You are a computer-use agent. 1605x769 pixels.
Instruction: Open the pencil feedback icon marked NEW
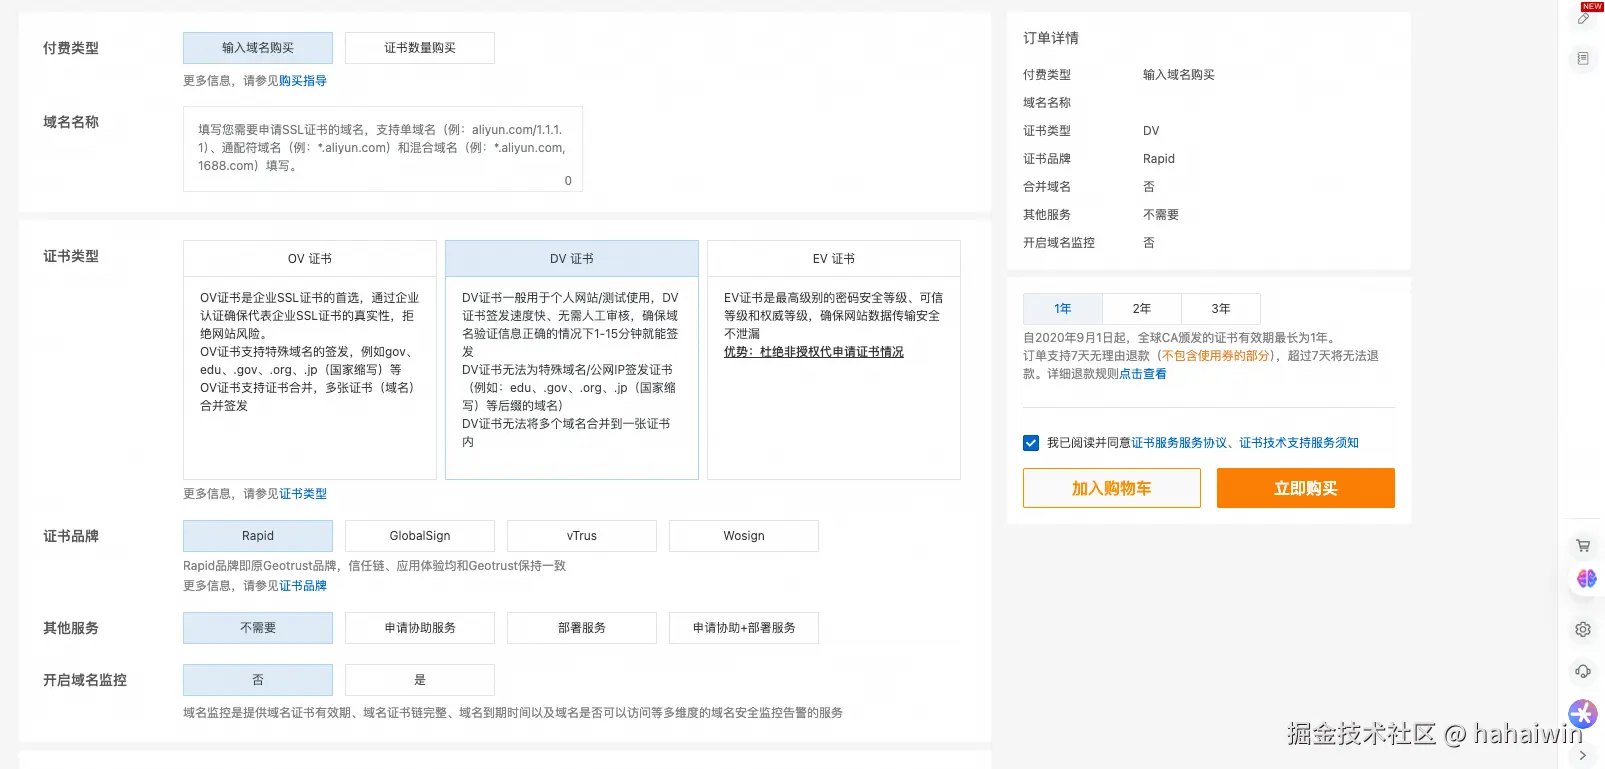coord(1584,17)
